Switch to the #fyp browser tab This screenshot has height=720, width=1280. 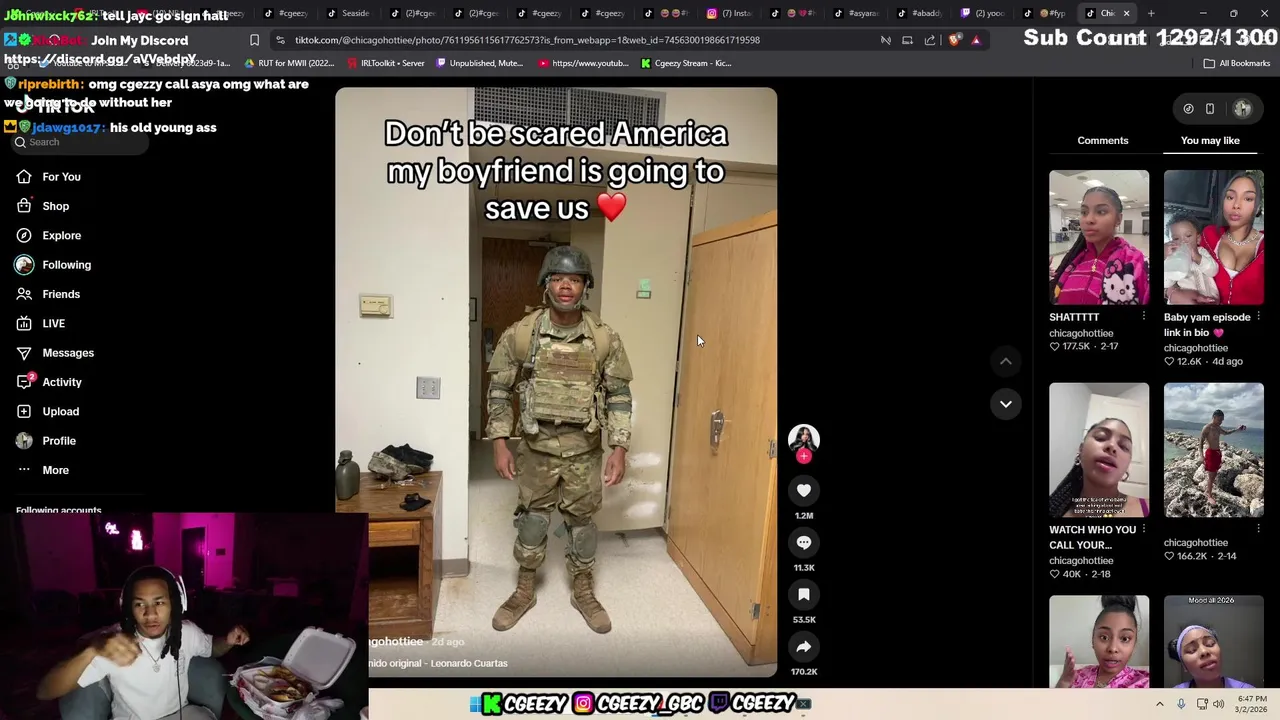(1047, 13)
